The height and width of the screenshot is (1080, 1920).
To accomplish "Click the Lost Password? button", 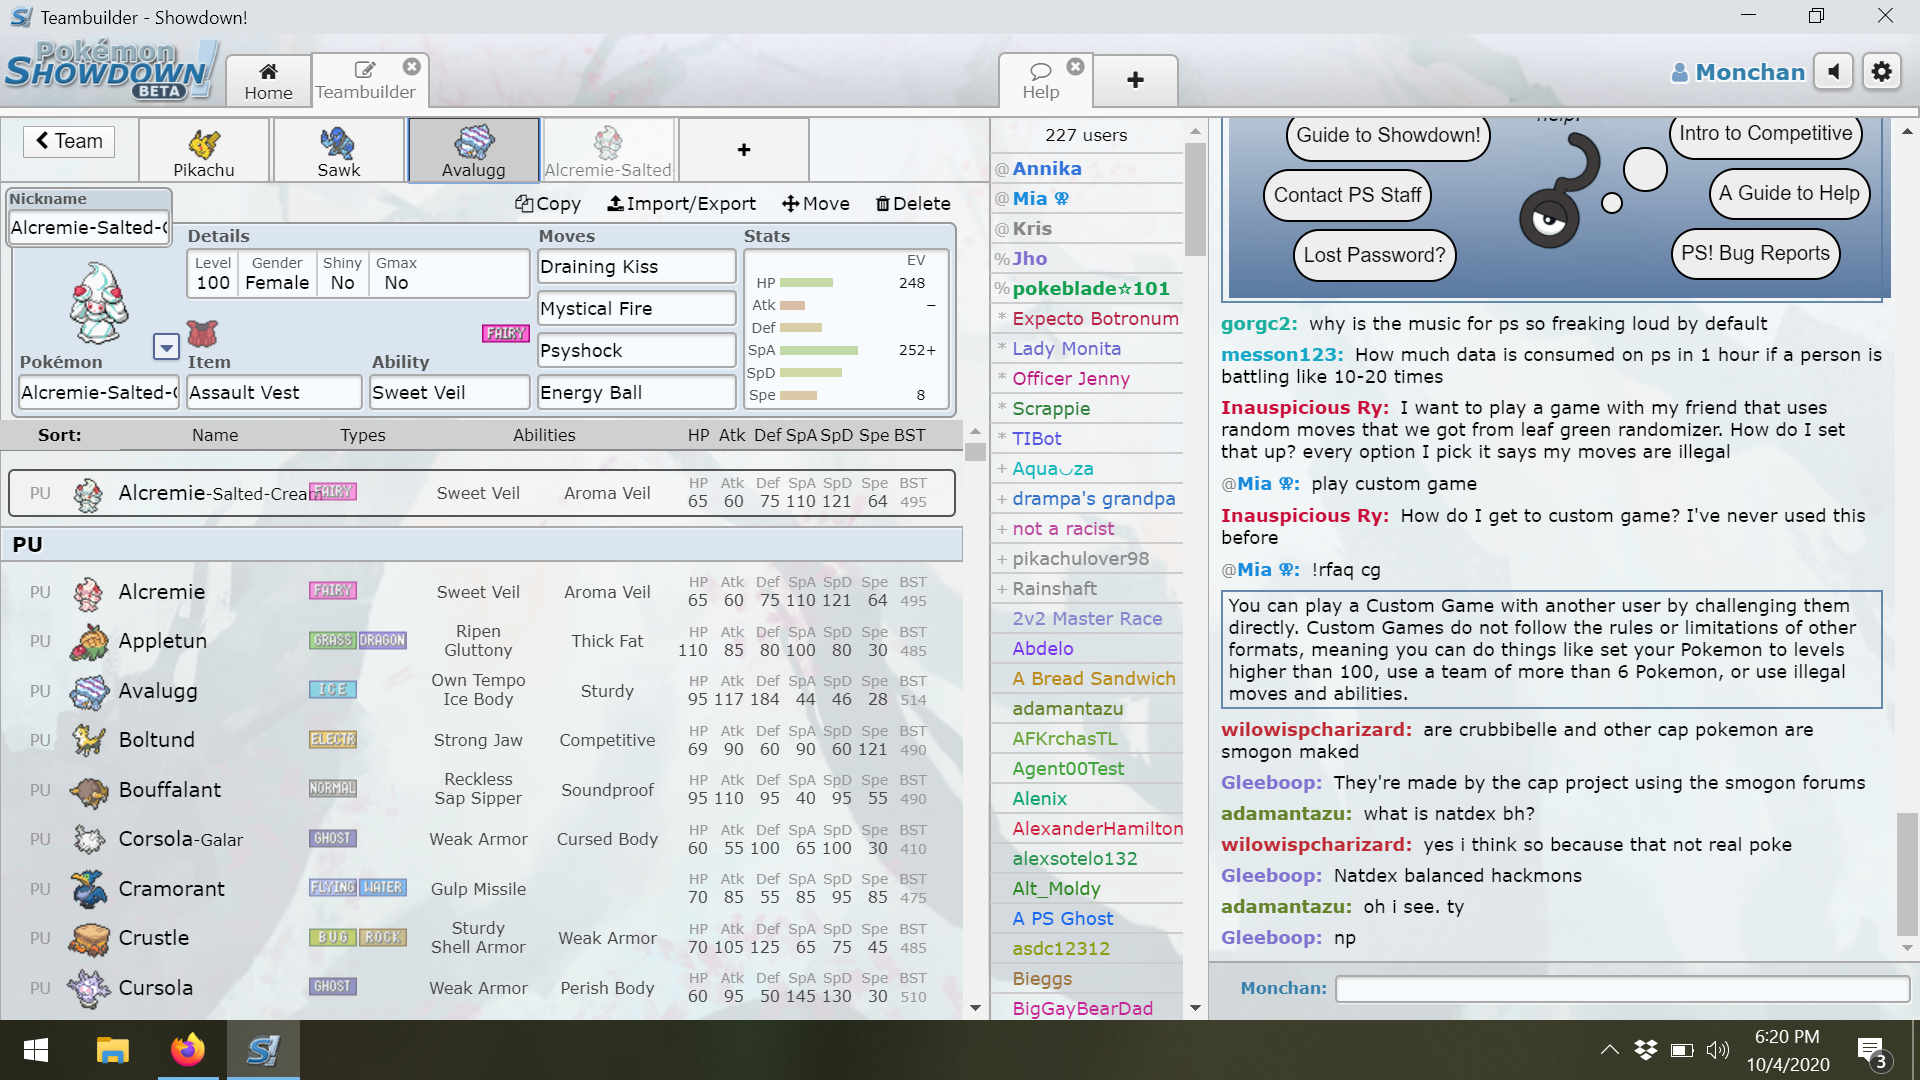I will point(1374,256).
